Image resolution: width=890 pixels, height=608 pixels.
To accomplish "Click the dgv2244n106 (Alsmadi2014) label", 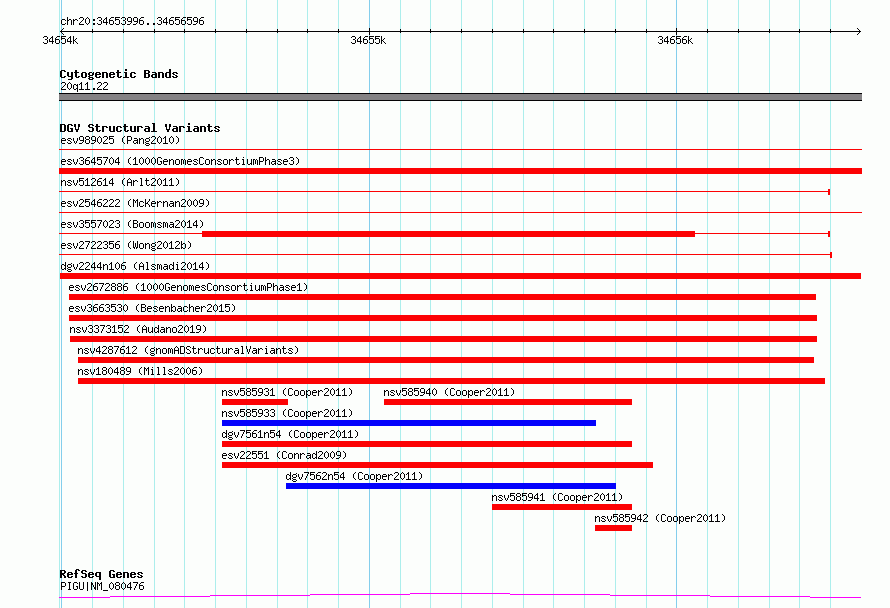I will [135, 266].
